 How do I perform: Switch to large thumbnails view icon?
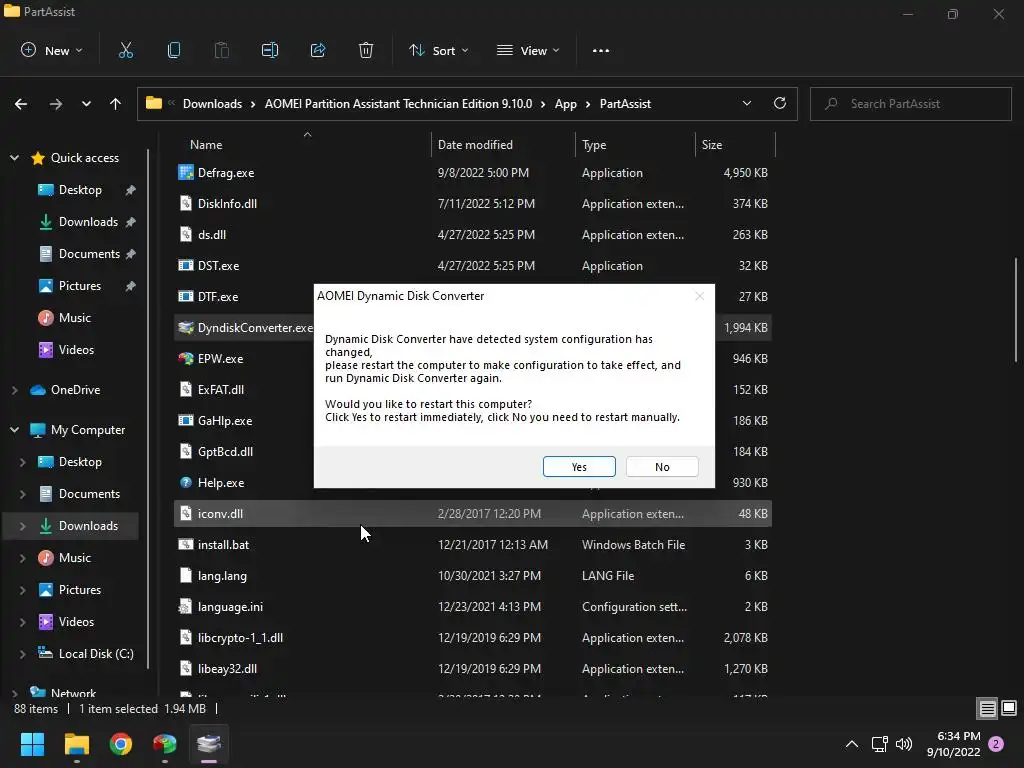click(x=1009, y=709)
